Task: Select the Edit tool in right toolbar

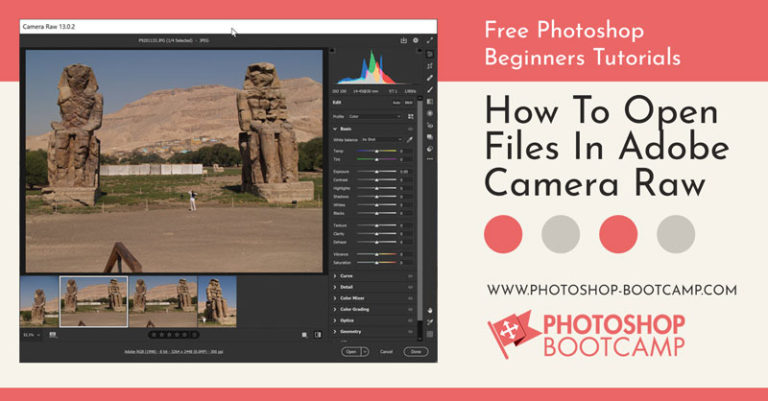Action: (430, 54)
